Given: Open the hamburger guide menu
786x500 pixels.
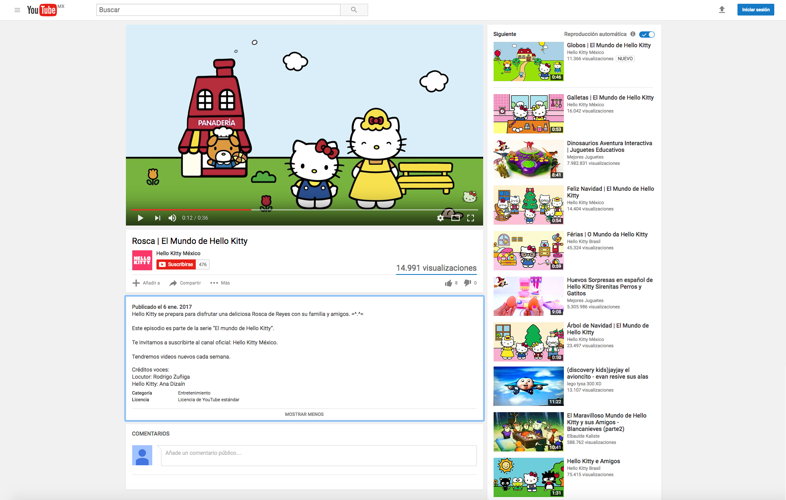Looking at the screenshot, I should (x=17, y=10).
